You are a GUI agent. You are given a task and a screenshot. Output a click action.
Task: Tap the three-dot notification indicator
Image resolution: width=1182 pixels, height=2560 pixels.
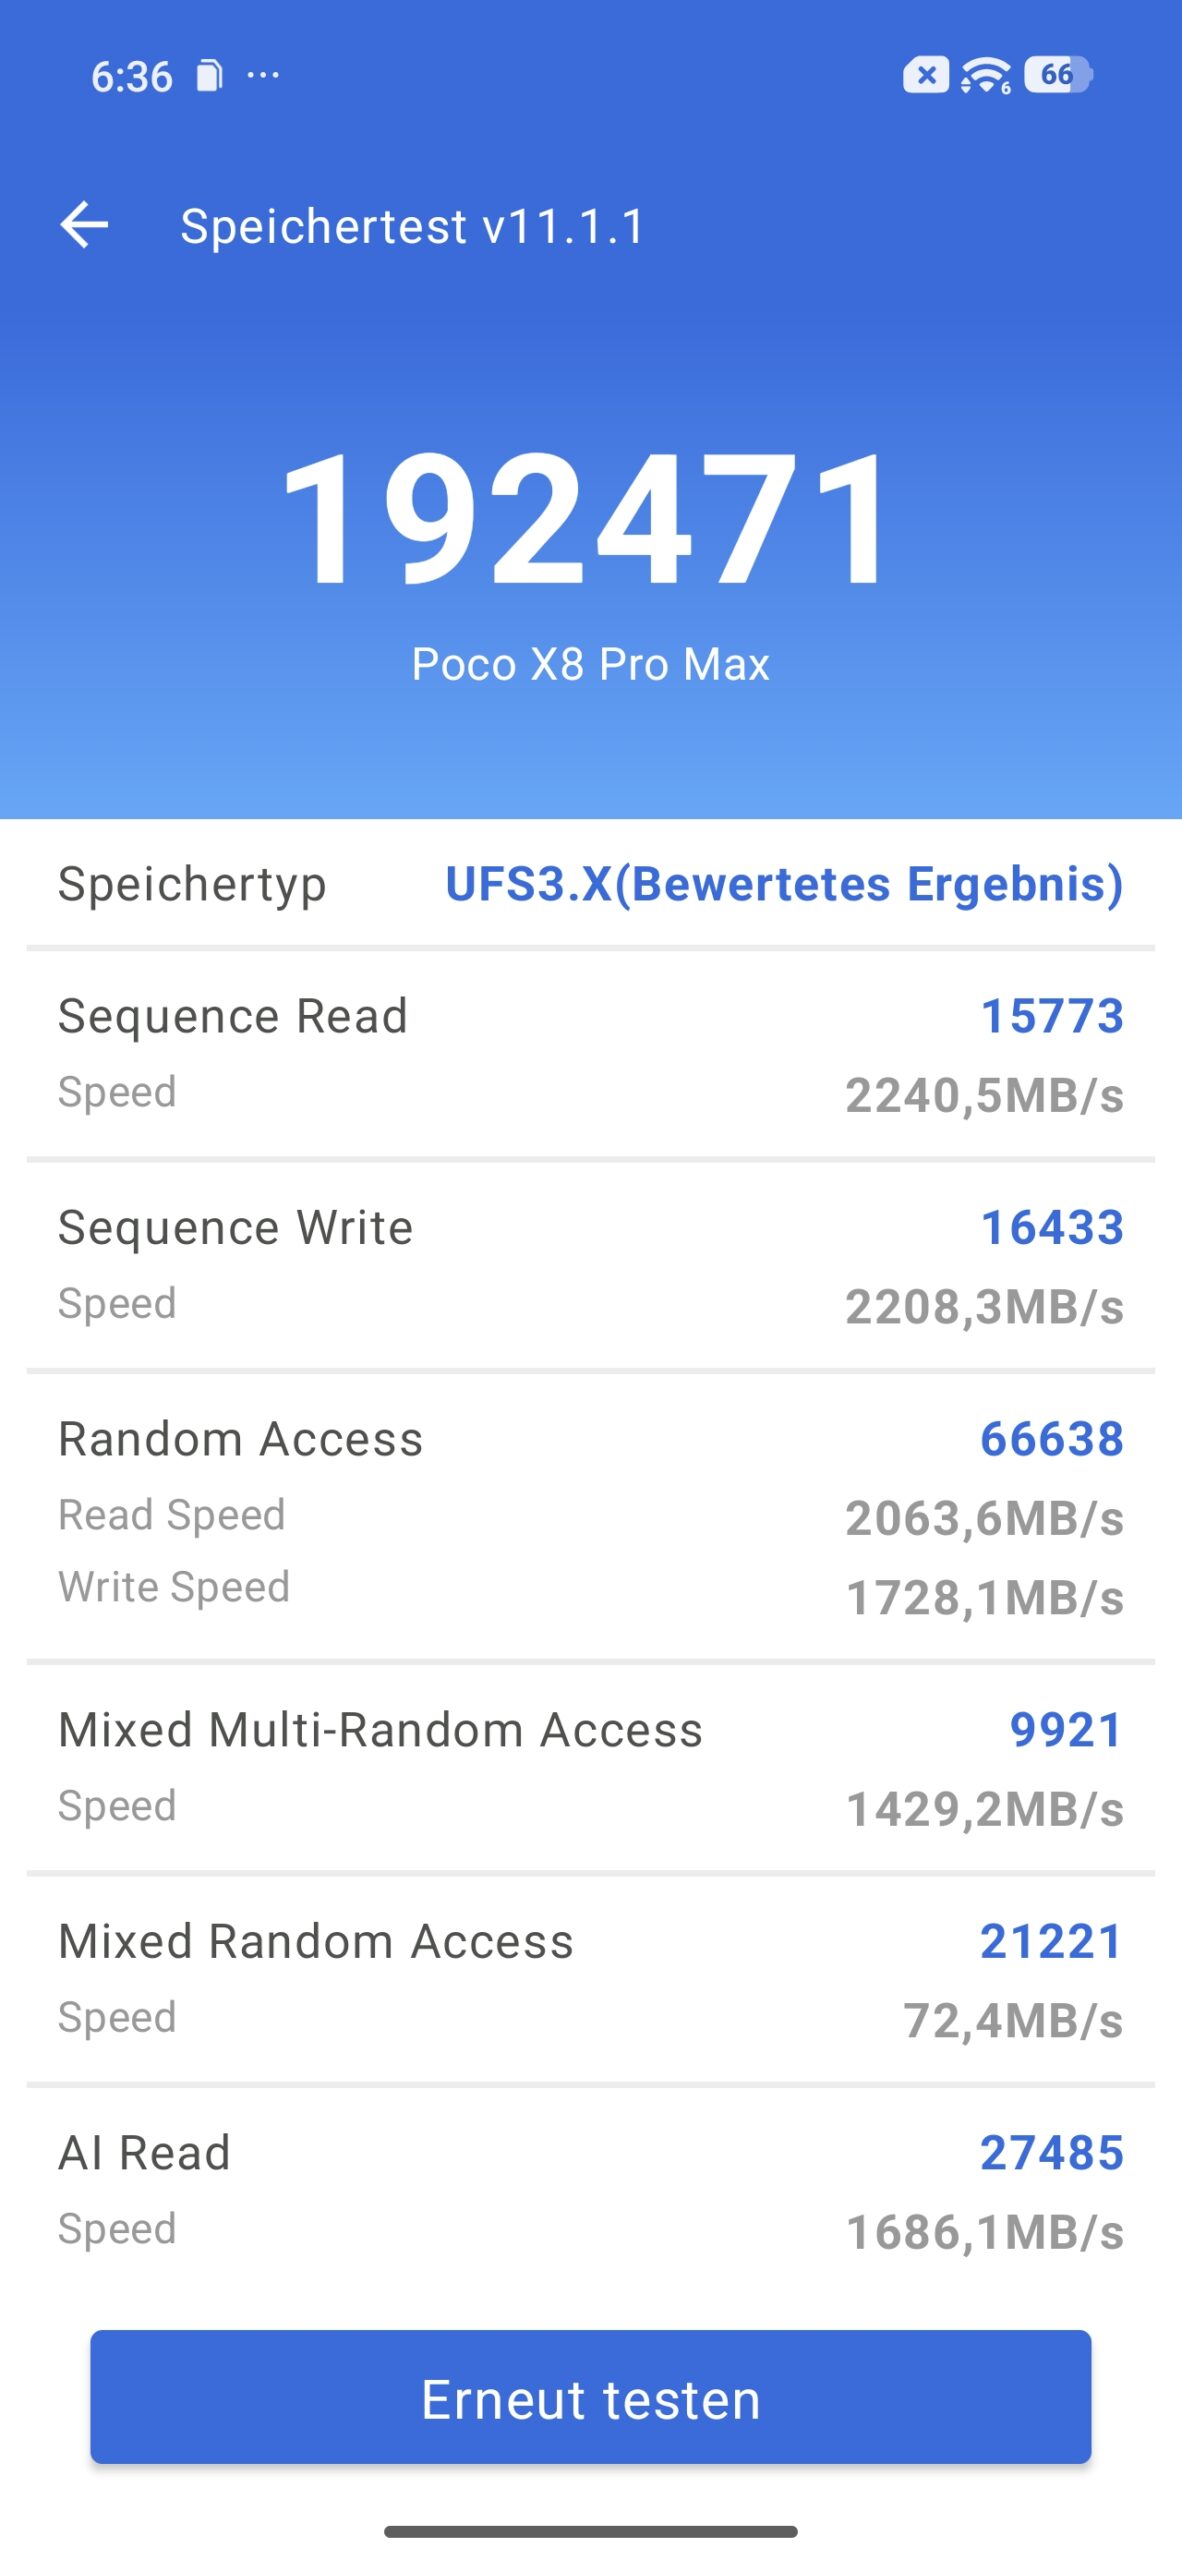(x=263, y=75)
